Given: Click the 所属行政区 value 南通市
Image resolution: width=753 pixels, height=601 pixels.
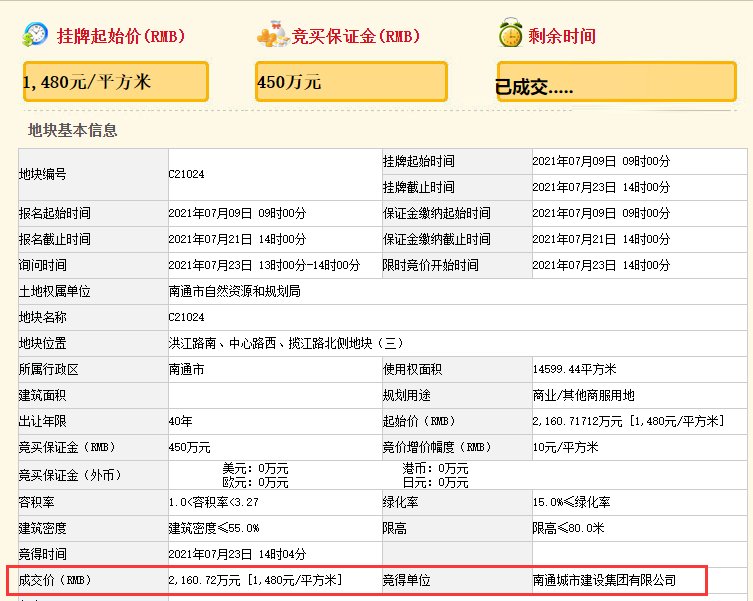Looking at the screenshot, I should (186, 369).
